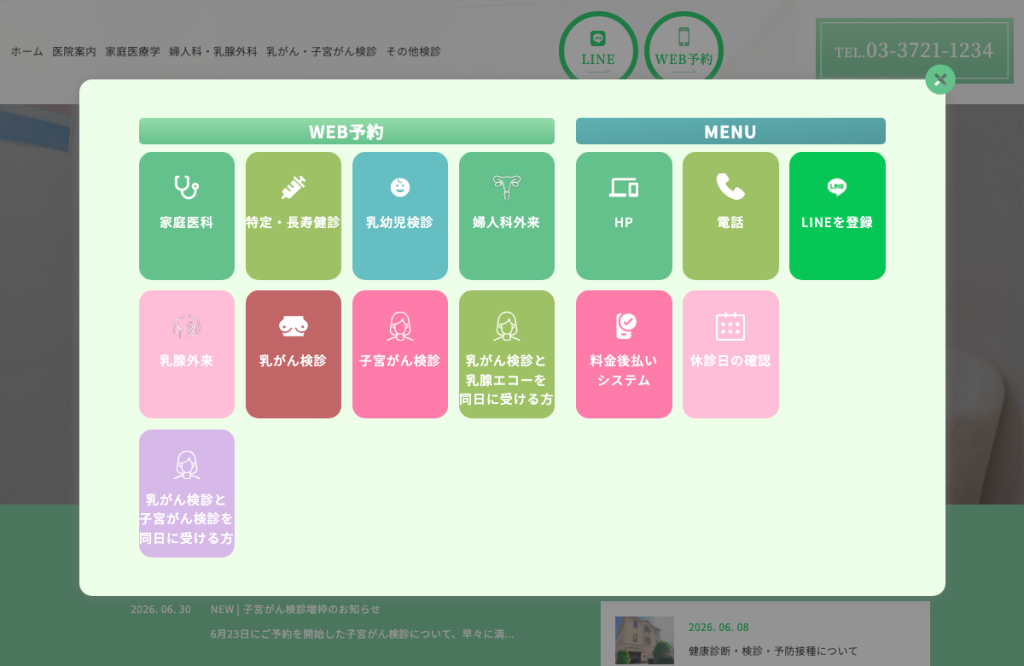Open 医院案内 in the navigation menu
Screen dimensions: 1024x666
74,52
